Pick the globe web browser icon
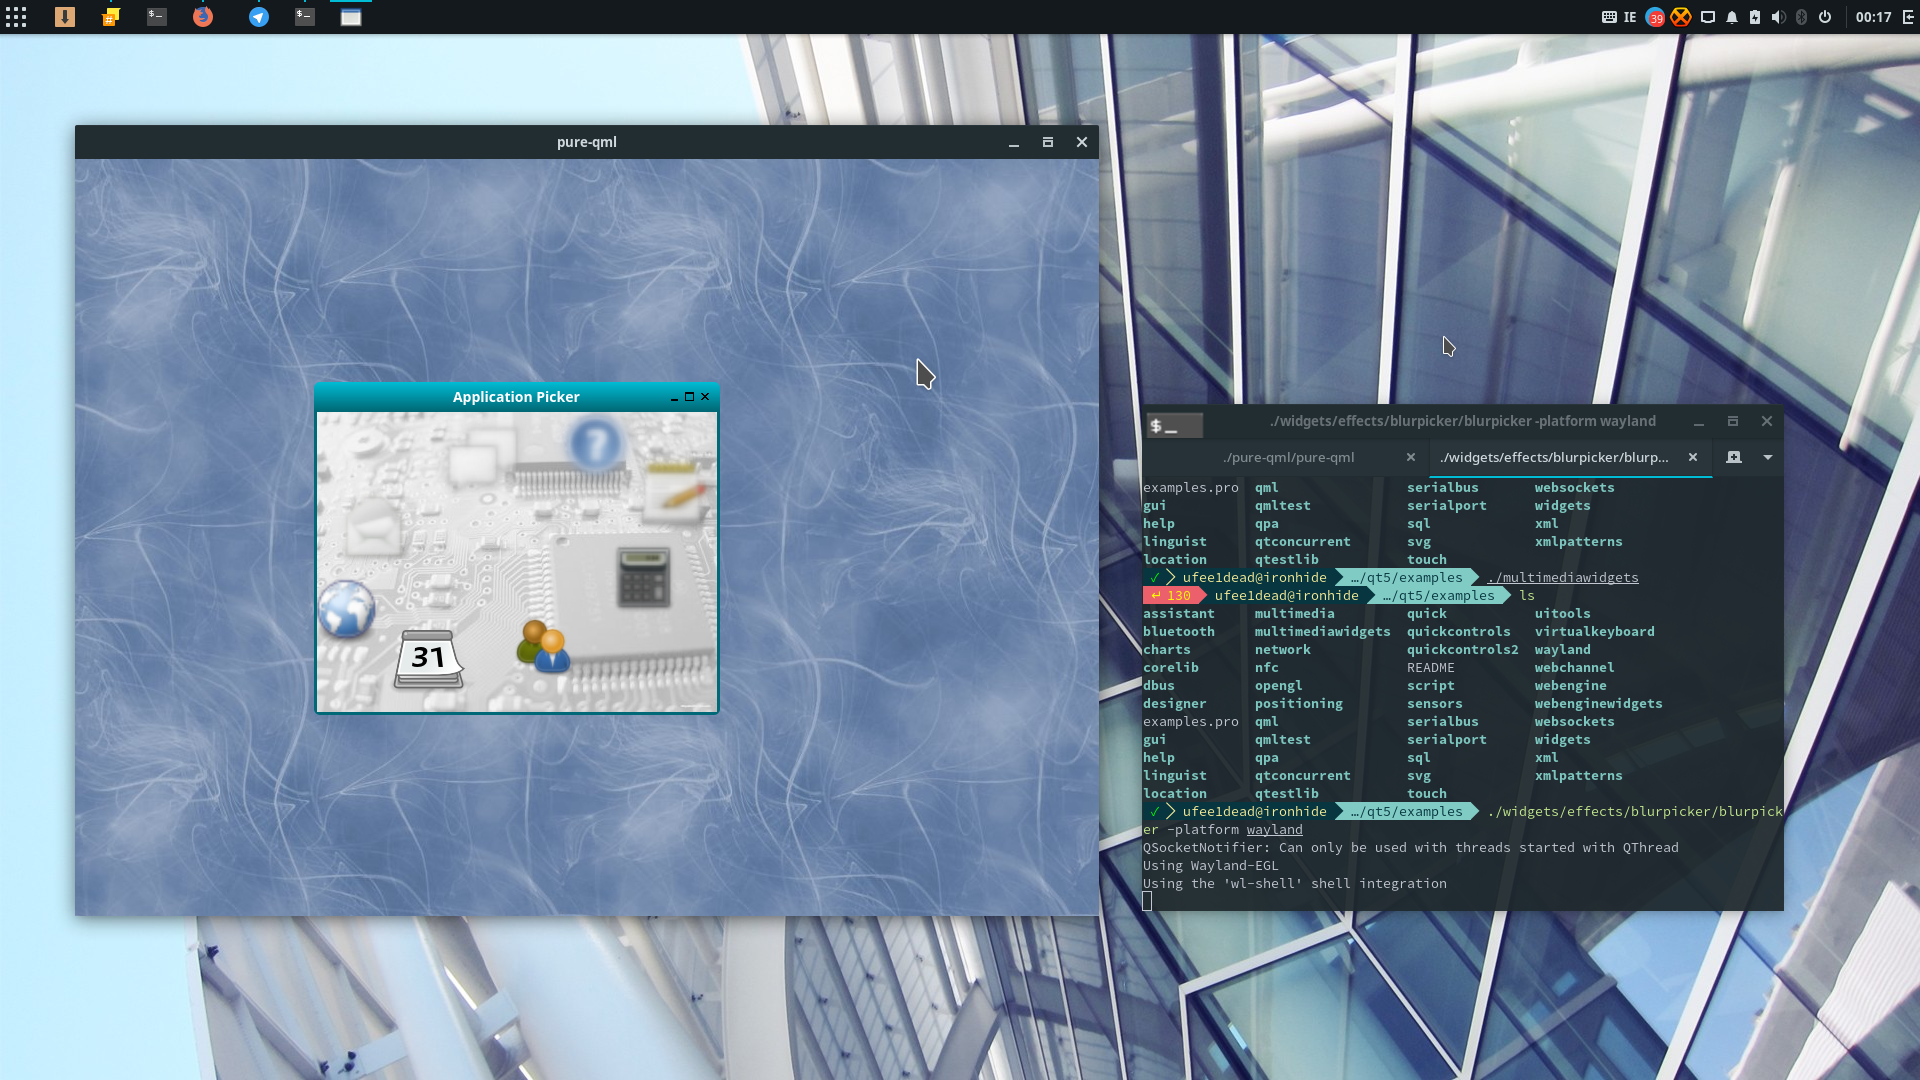Image resolution: width=1920 pixels, height=1080 pixels. click(346, 609)
